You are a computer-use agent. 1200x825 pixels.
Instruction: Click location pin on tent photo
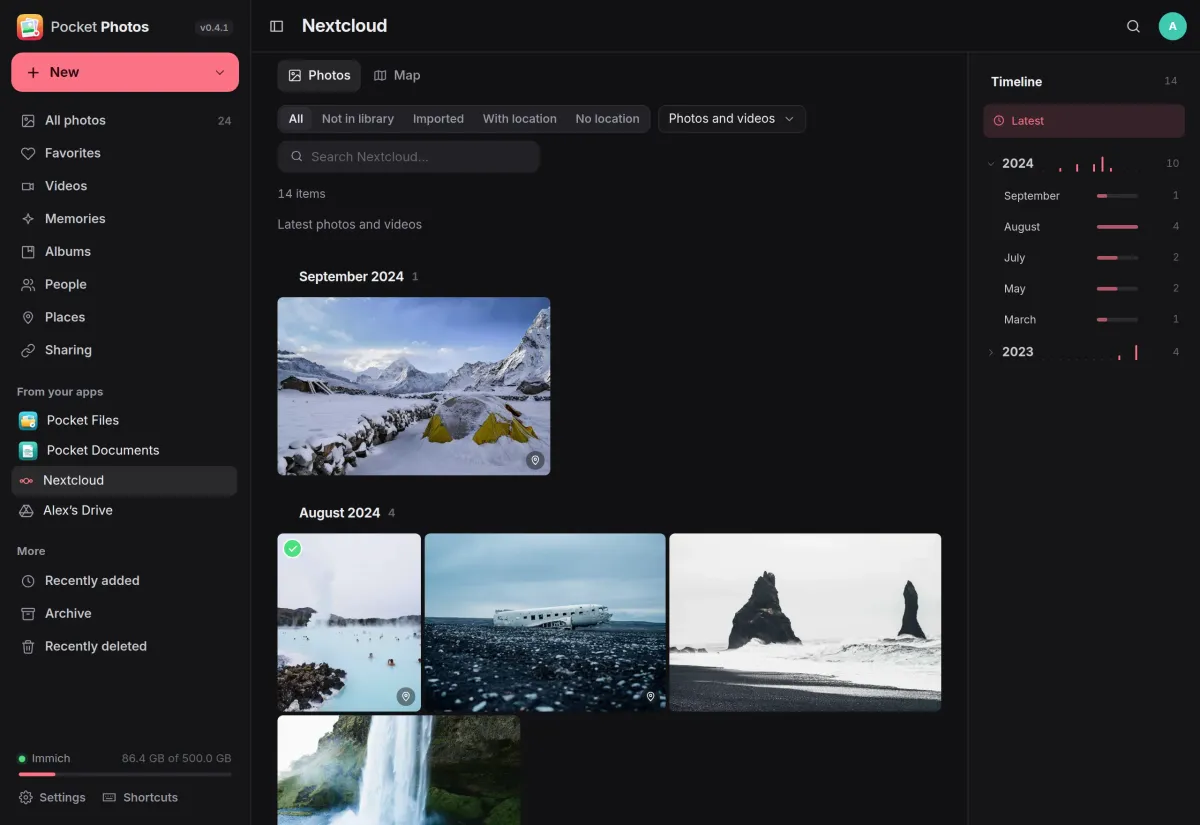pyautogui.click(x=535, y=460)
